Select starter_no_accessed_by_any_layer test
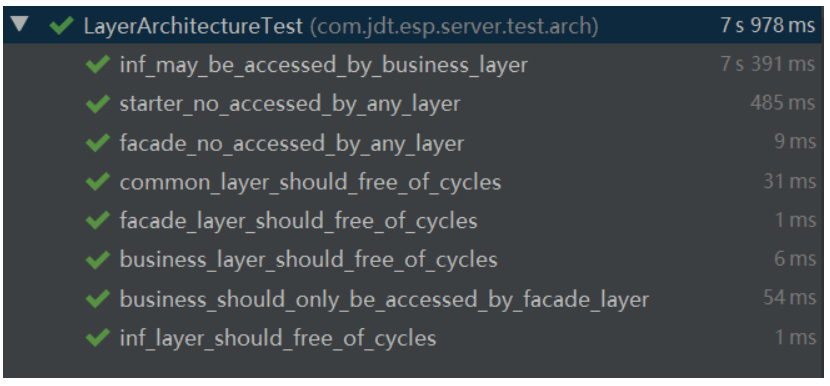The height and width of the screenshot is (386, 830). 290,104
